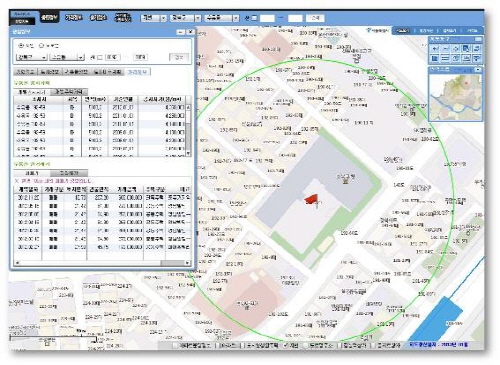Click the red flag marker on map

point(311,199)
